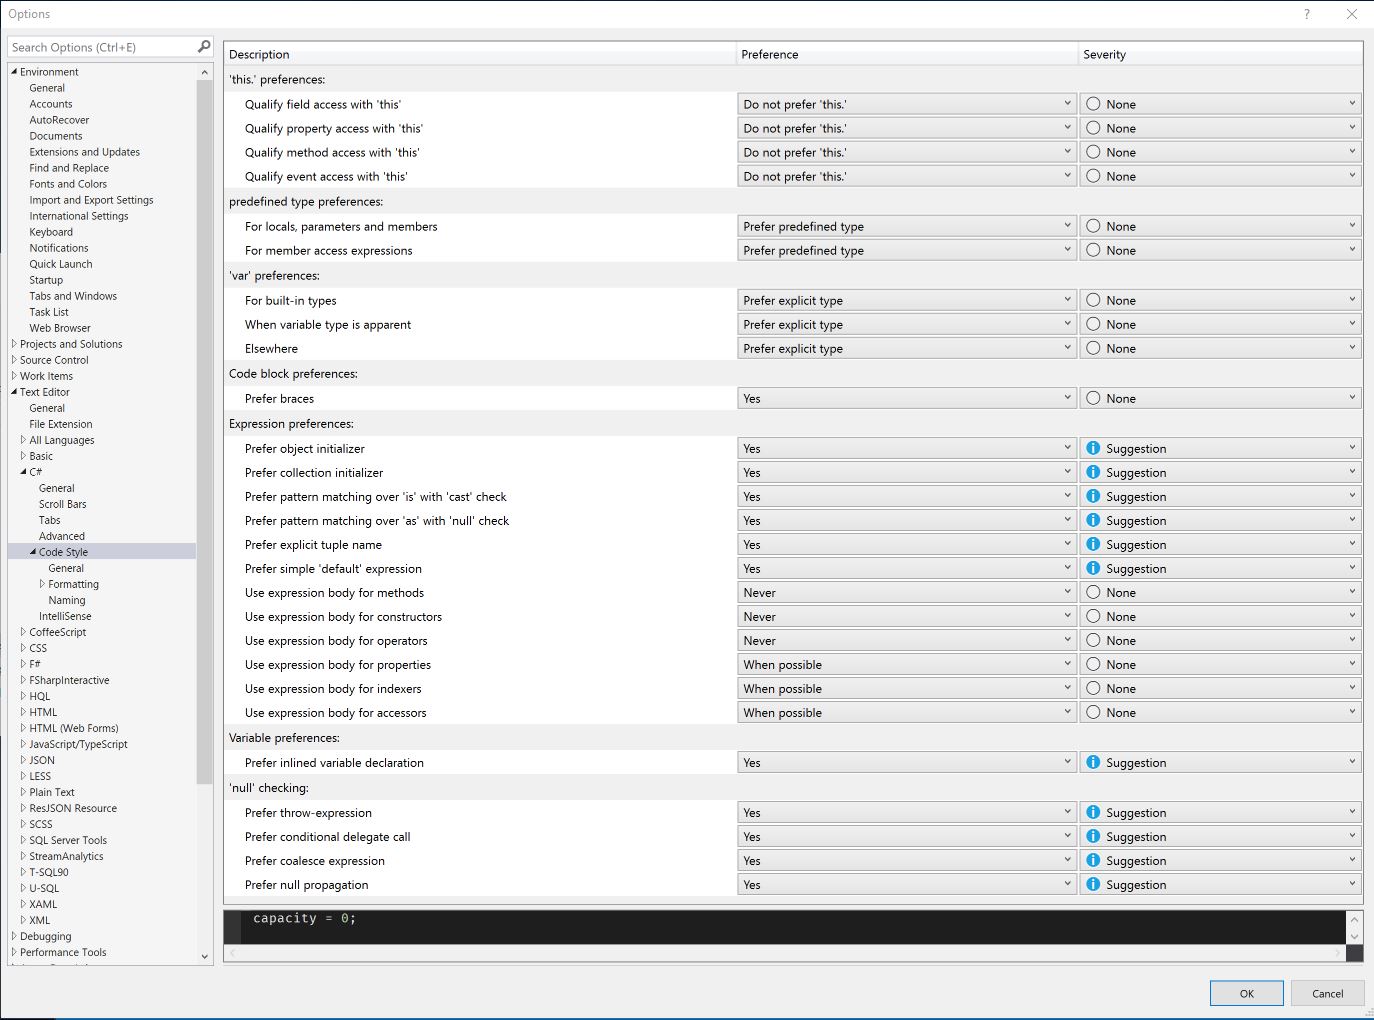
Task: Select Naming under Code Style
Action: point(67,600)
